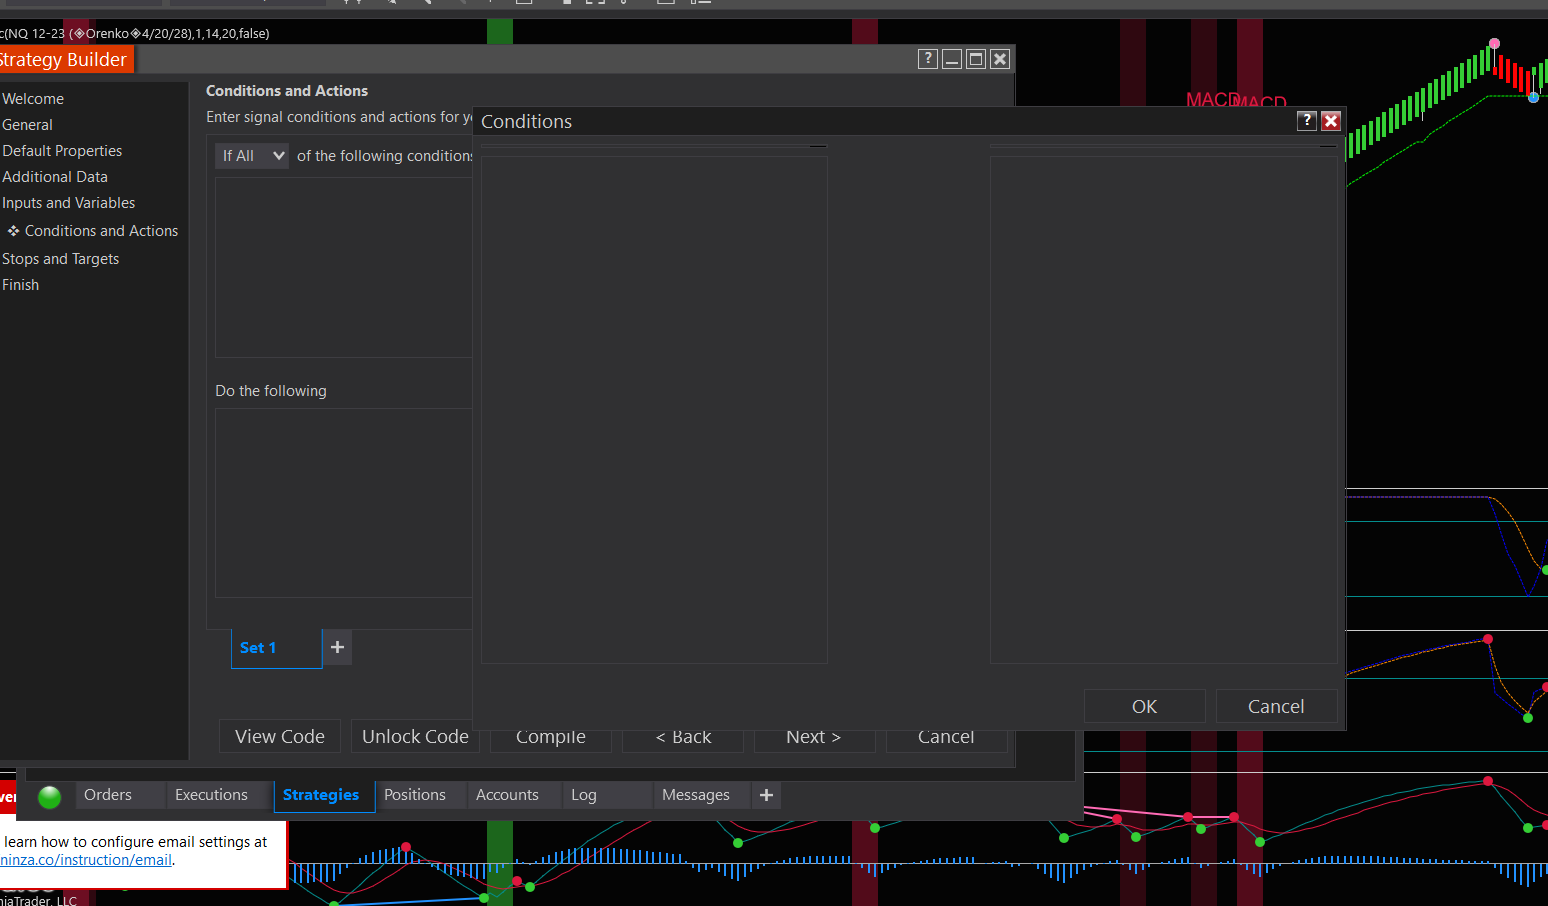The width and height of the screenshot is (1548, 906).
Task: Add a new condition set with plus
Action: [x=338, y=648]
